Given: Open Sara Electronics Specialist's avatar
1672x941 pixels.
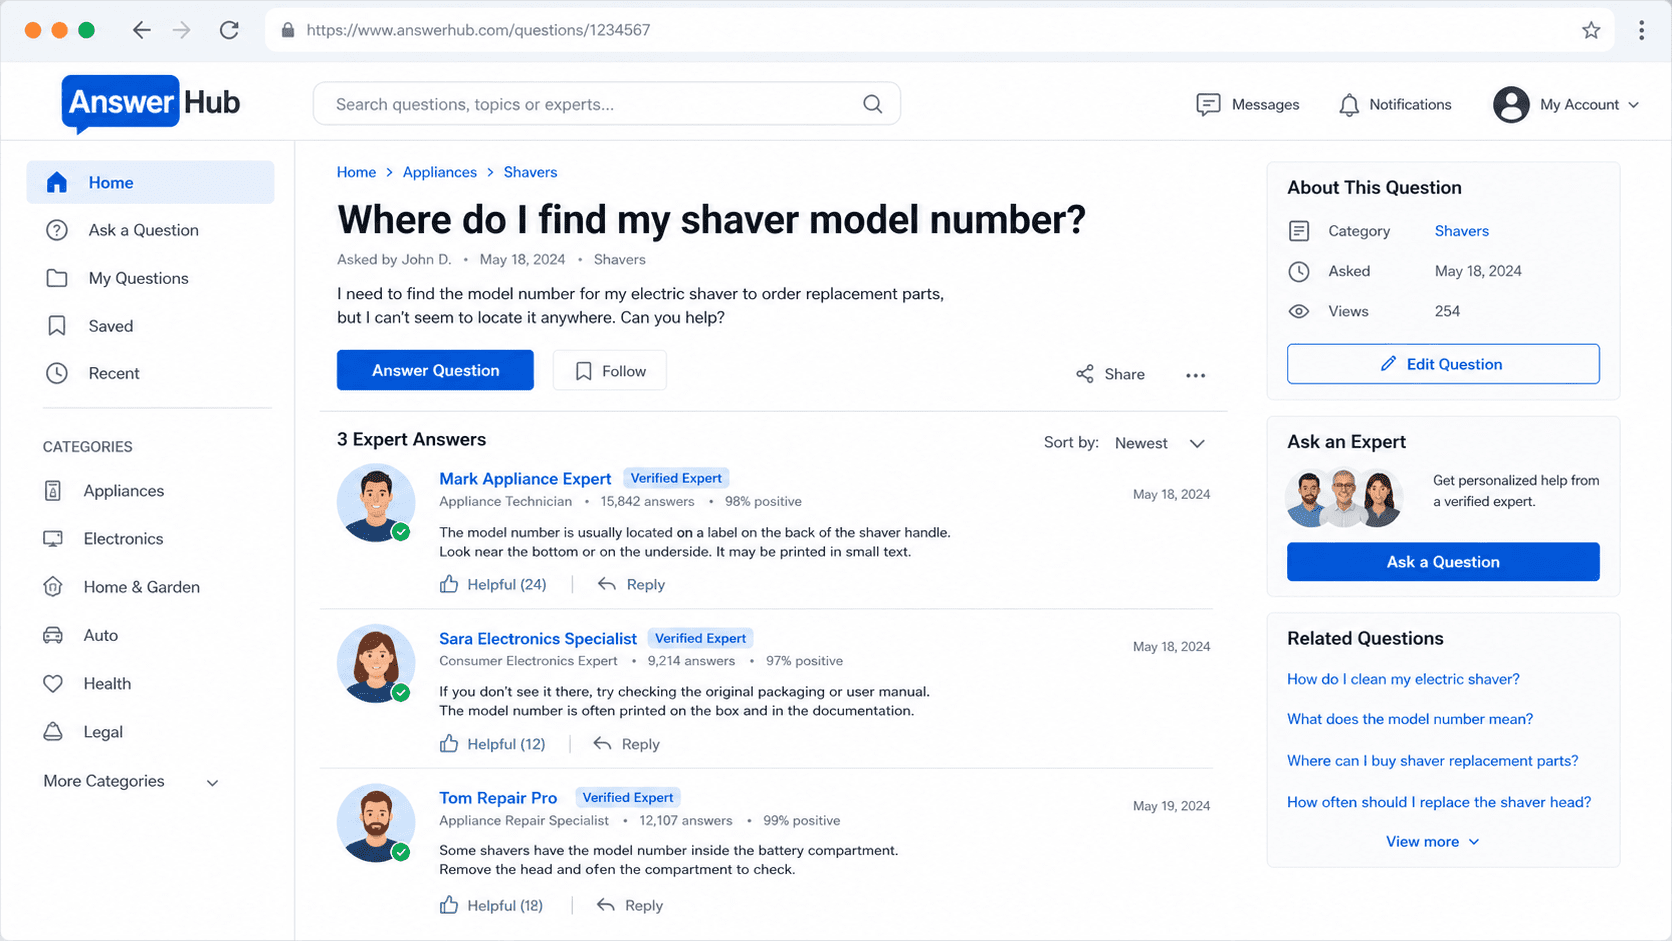Looking at the screenshot, I should pyautogui.click(x=375, y=663).
